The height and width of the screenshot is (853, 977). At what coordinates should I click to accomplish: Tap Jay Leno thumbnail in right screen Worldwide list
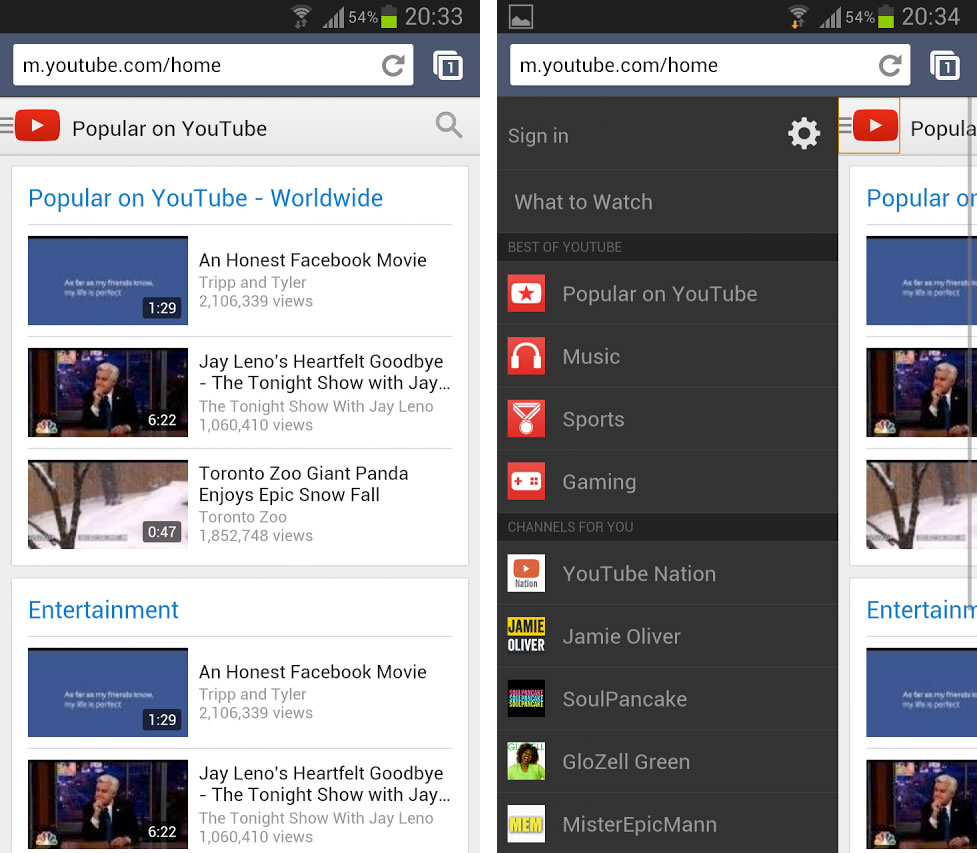[921, 393]
